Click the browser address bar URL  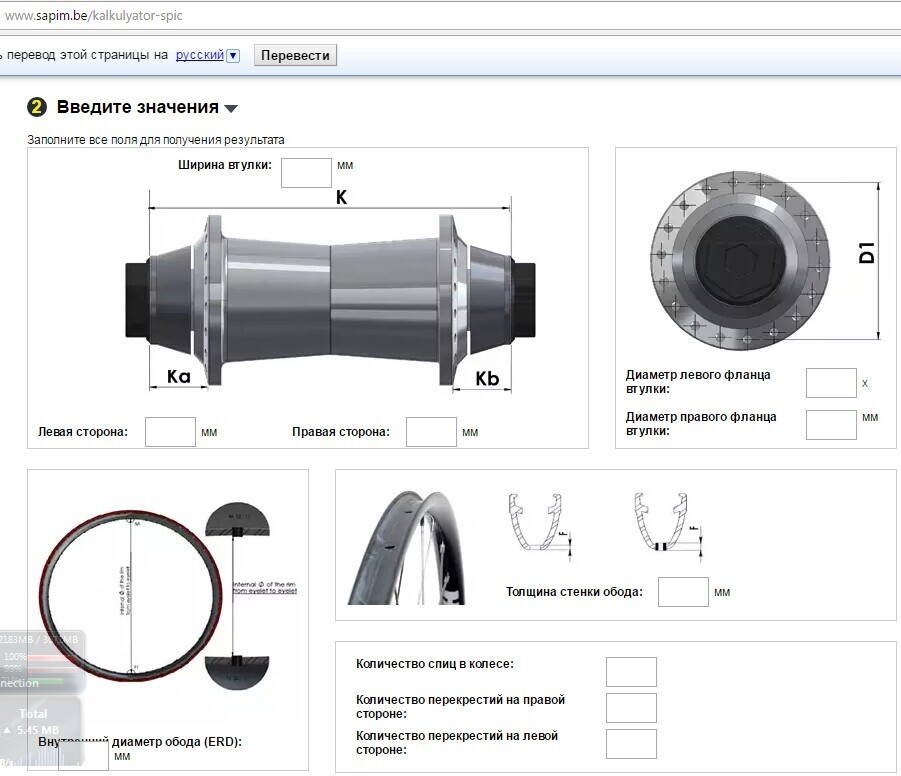(x=95, y=16)
